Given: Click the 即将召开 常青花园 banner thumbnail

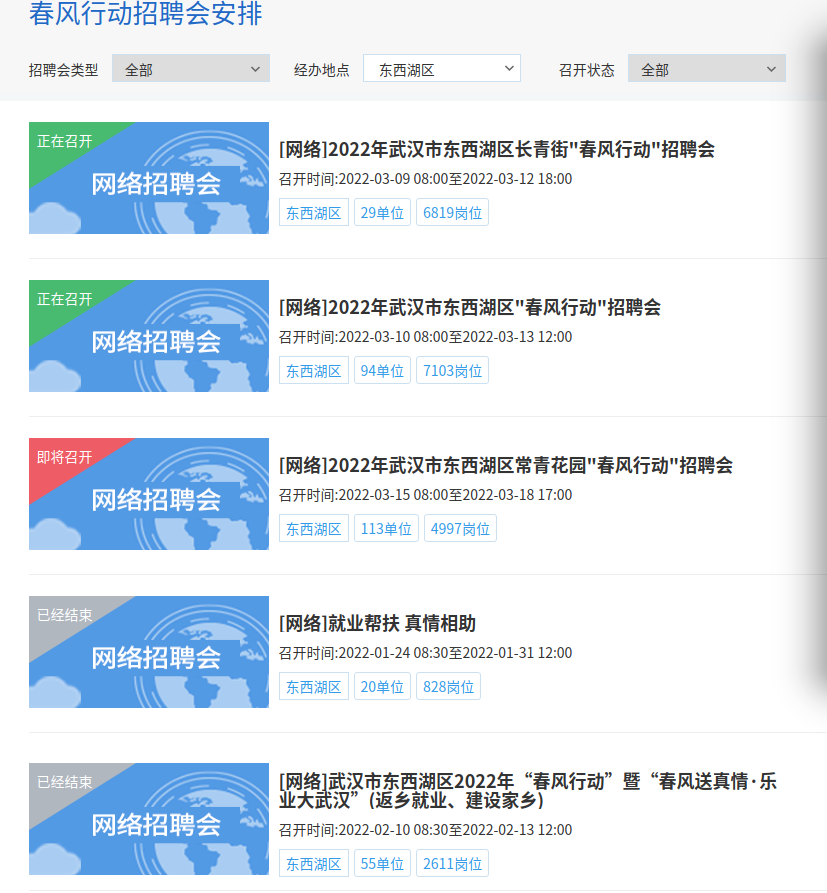Looking at the screenshot, I should pos(149,494).
